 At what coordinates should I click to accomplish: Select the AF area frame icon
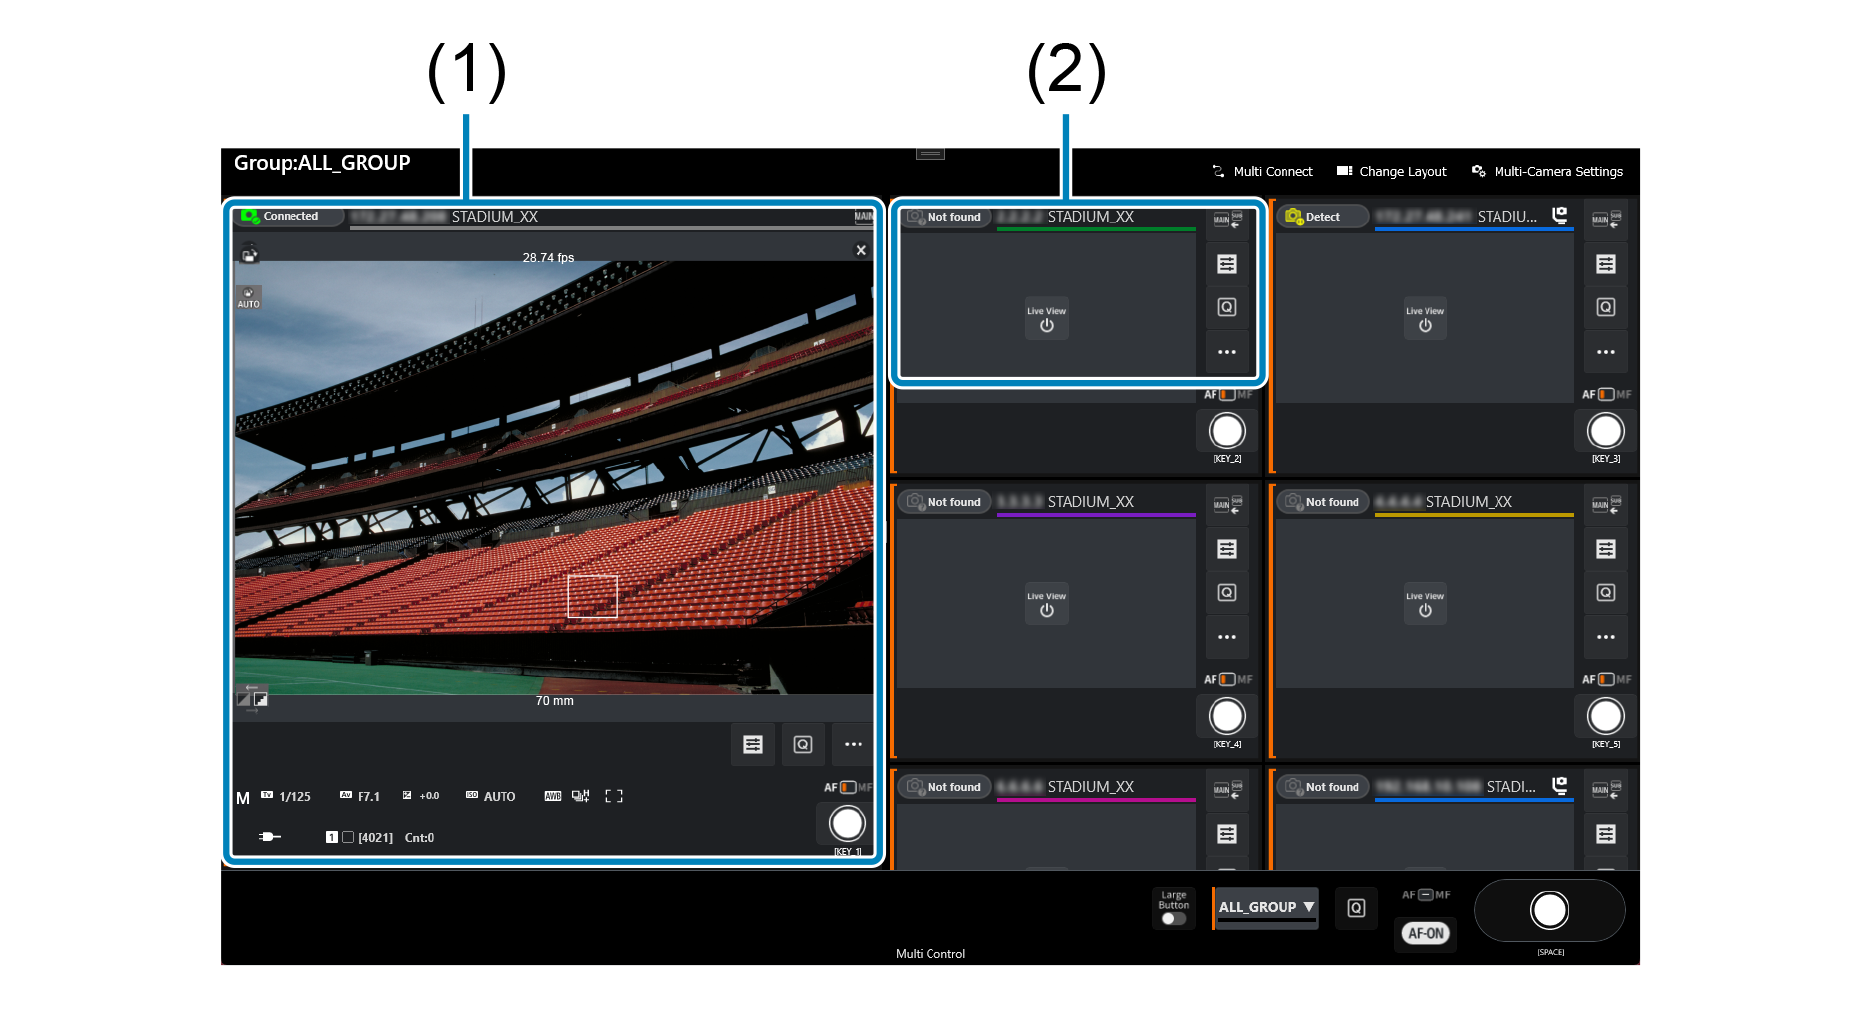click(614, 797)
